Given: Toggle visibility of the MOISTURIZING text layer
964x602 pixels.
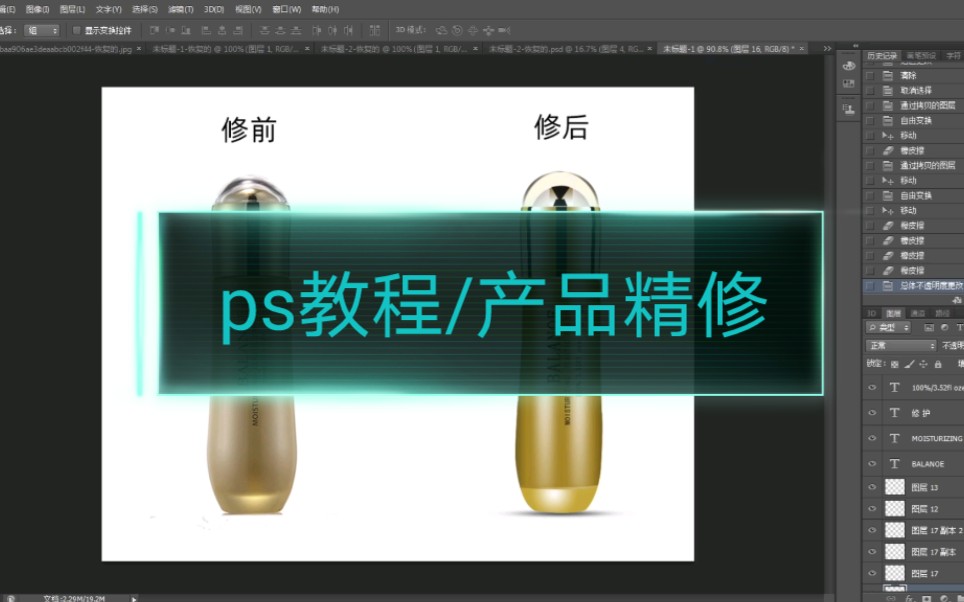Looking at the screenshot, I should (872, 438).
